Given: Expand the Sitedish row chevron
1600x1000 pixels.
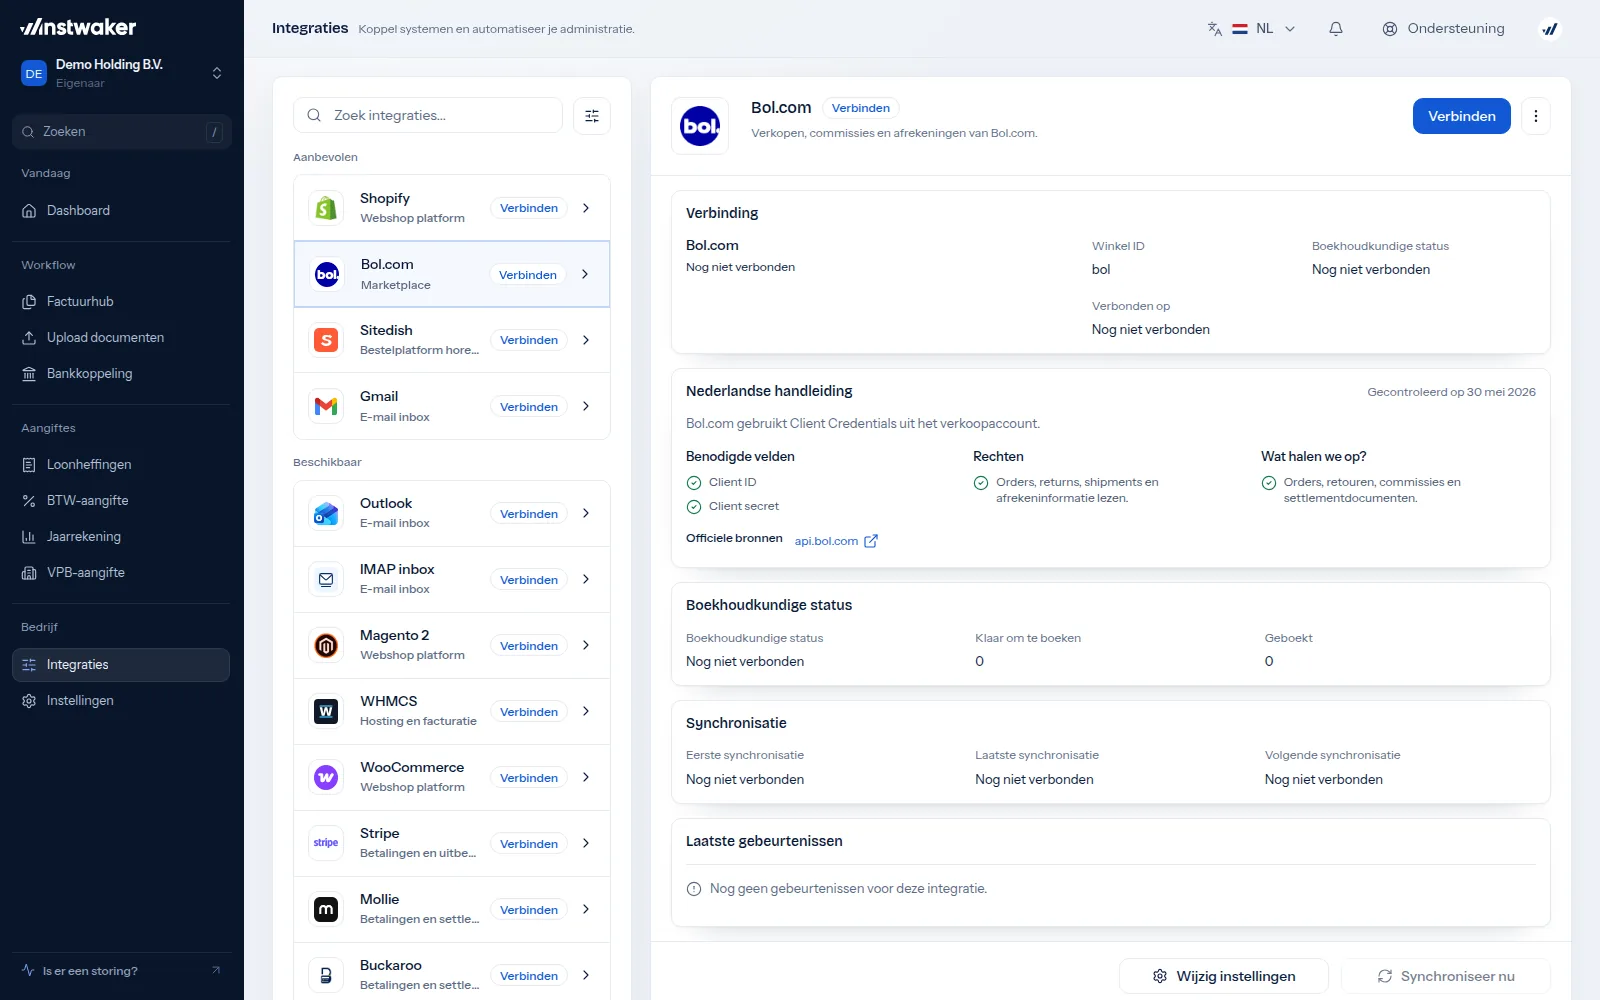Looking at the screenshot, I should (x=586, y=340).
